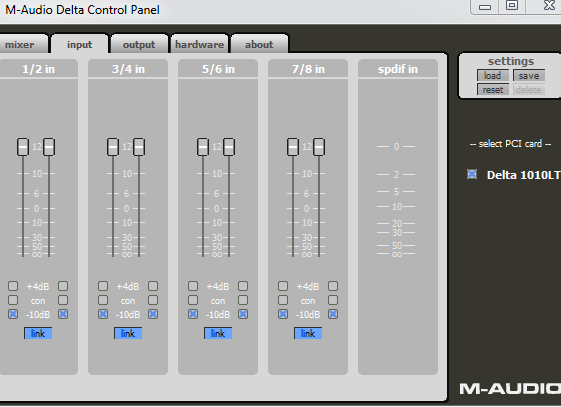The width and height of the screenshot is (561, 407).
Task: Click right fader handle of 7/8 in
Action: click(x=319, y=147)
